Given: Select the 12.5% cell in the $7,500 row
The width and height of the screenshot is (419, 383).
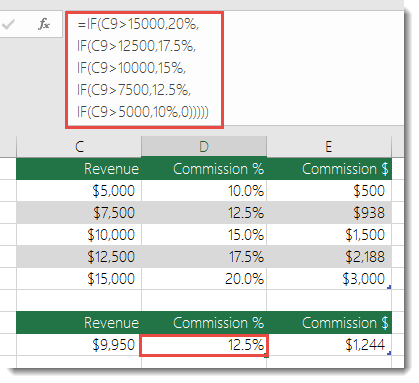Looking at the screenshot, I should [x=204, y=213].
